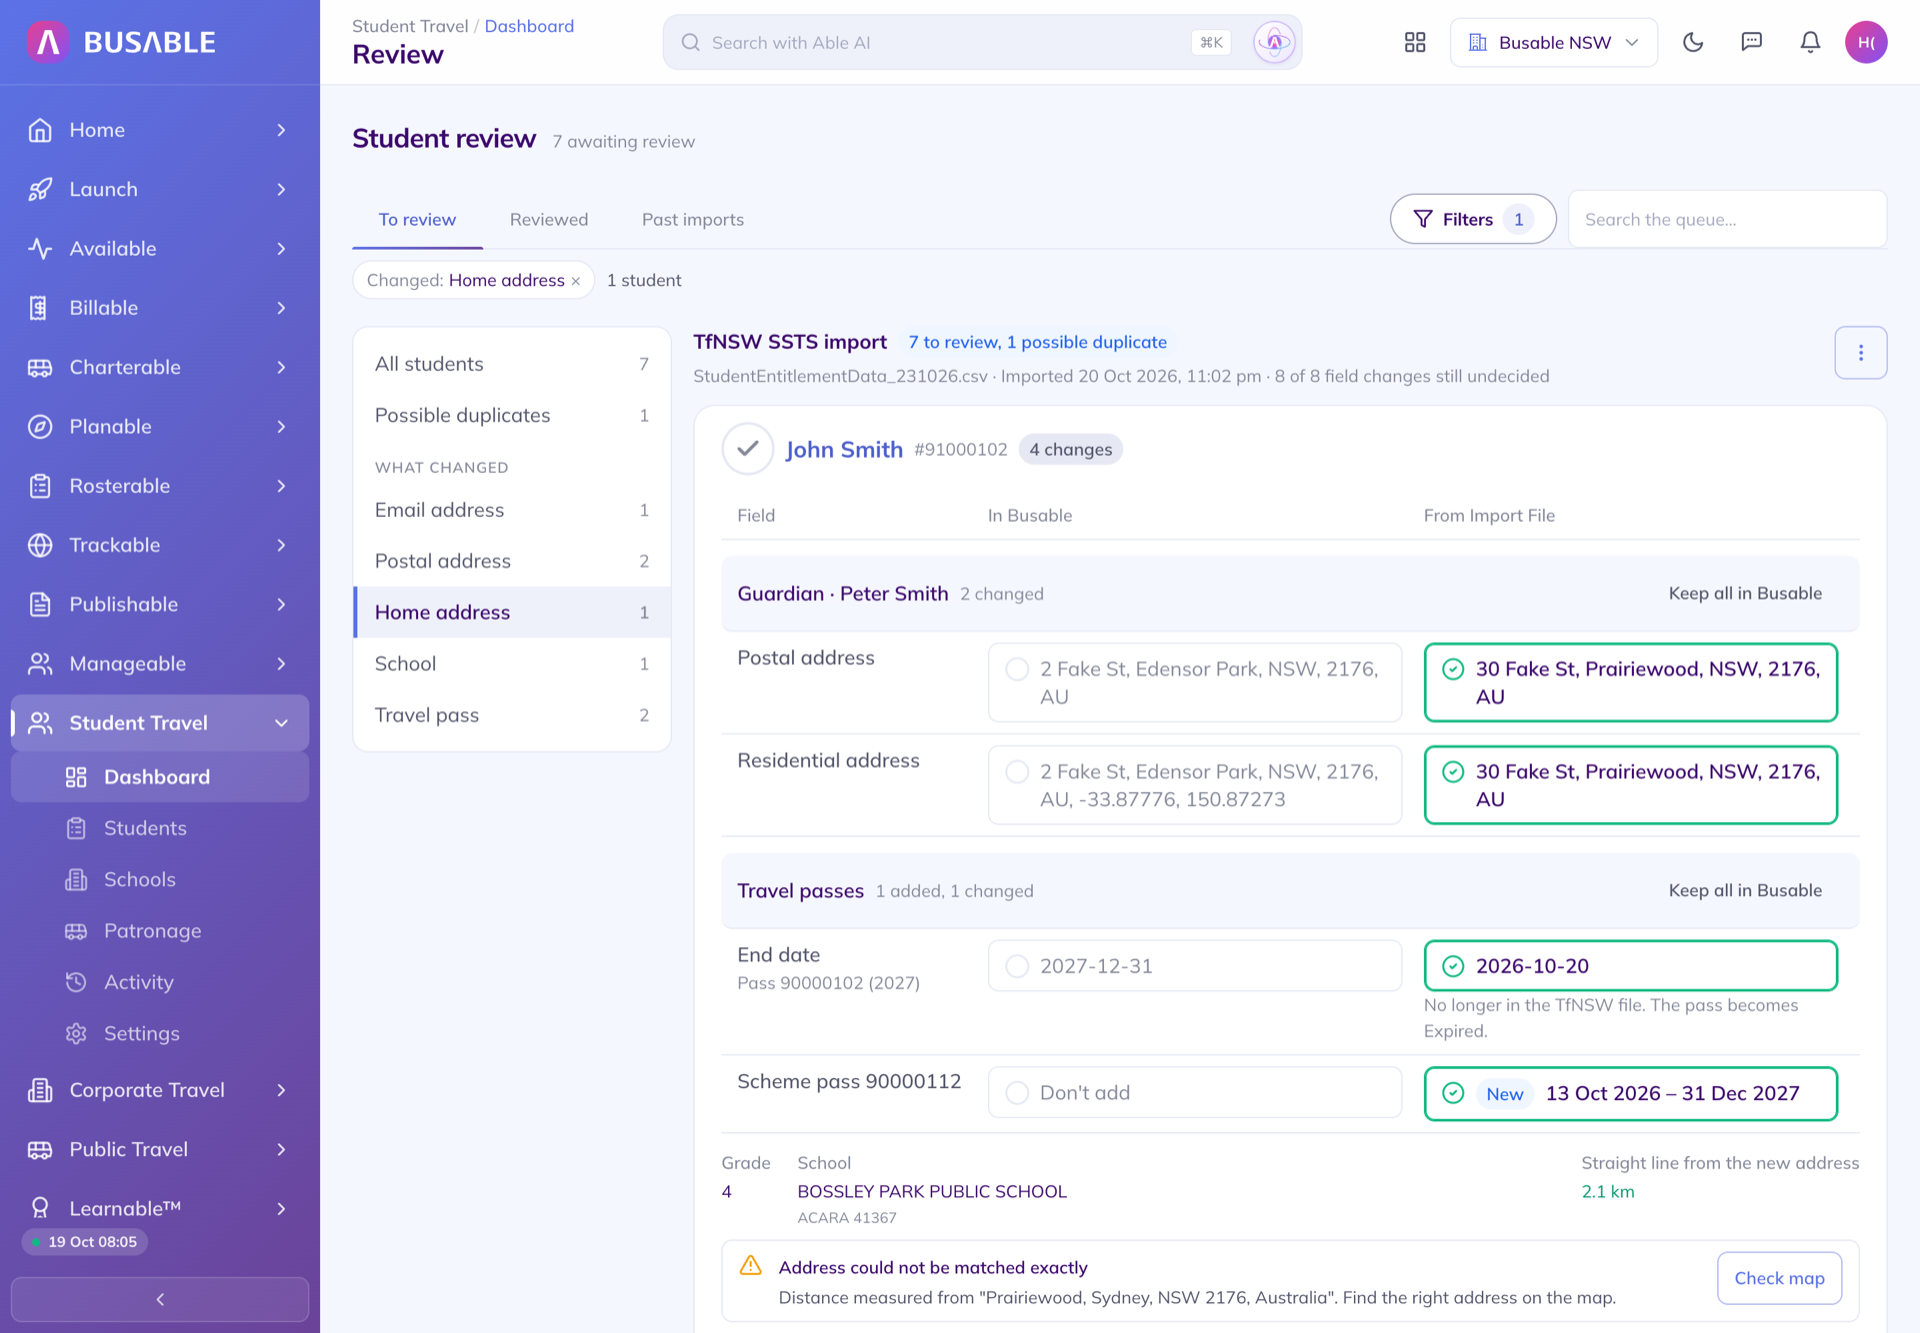Collapse the sidebar with bottom arrow
1920x1333 pixels.
pyautogui.click(x=160, y=1299)
